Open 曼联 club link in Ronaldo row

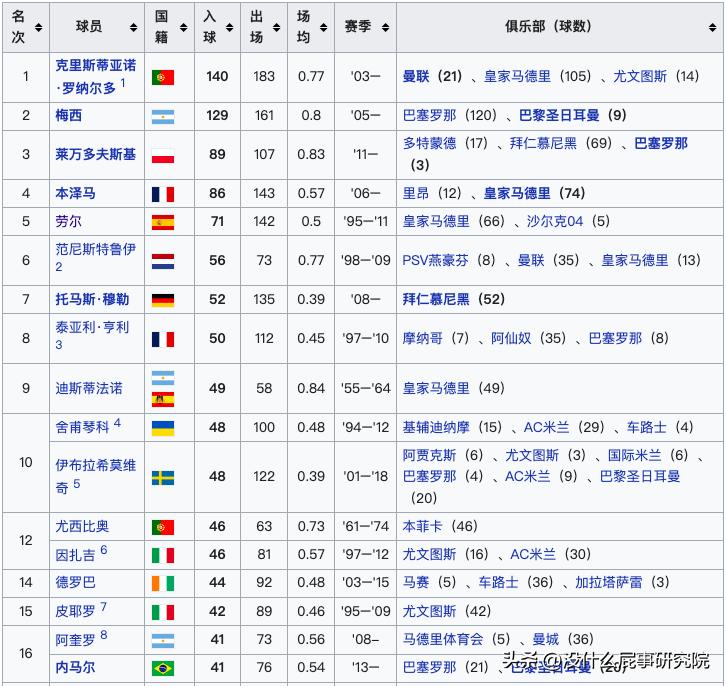pyautogui.click(x=416, y=76)
